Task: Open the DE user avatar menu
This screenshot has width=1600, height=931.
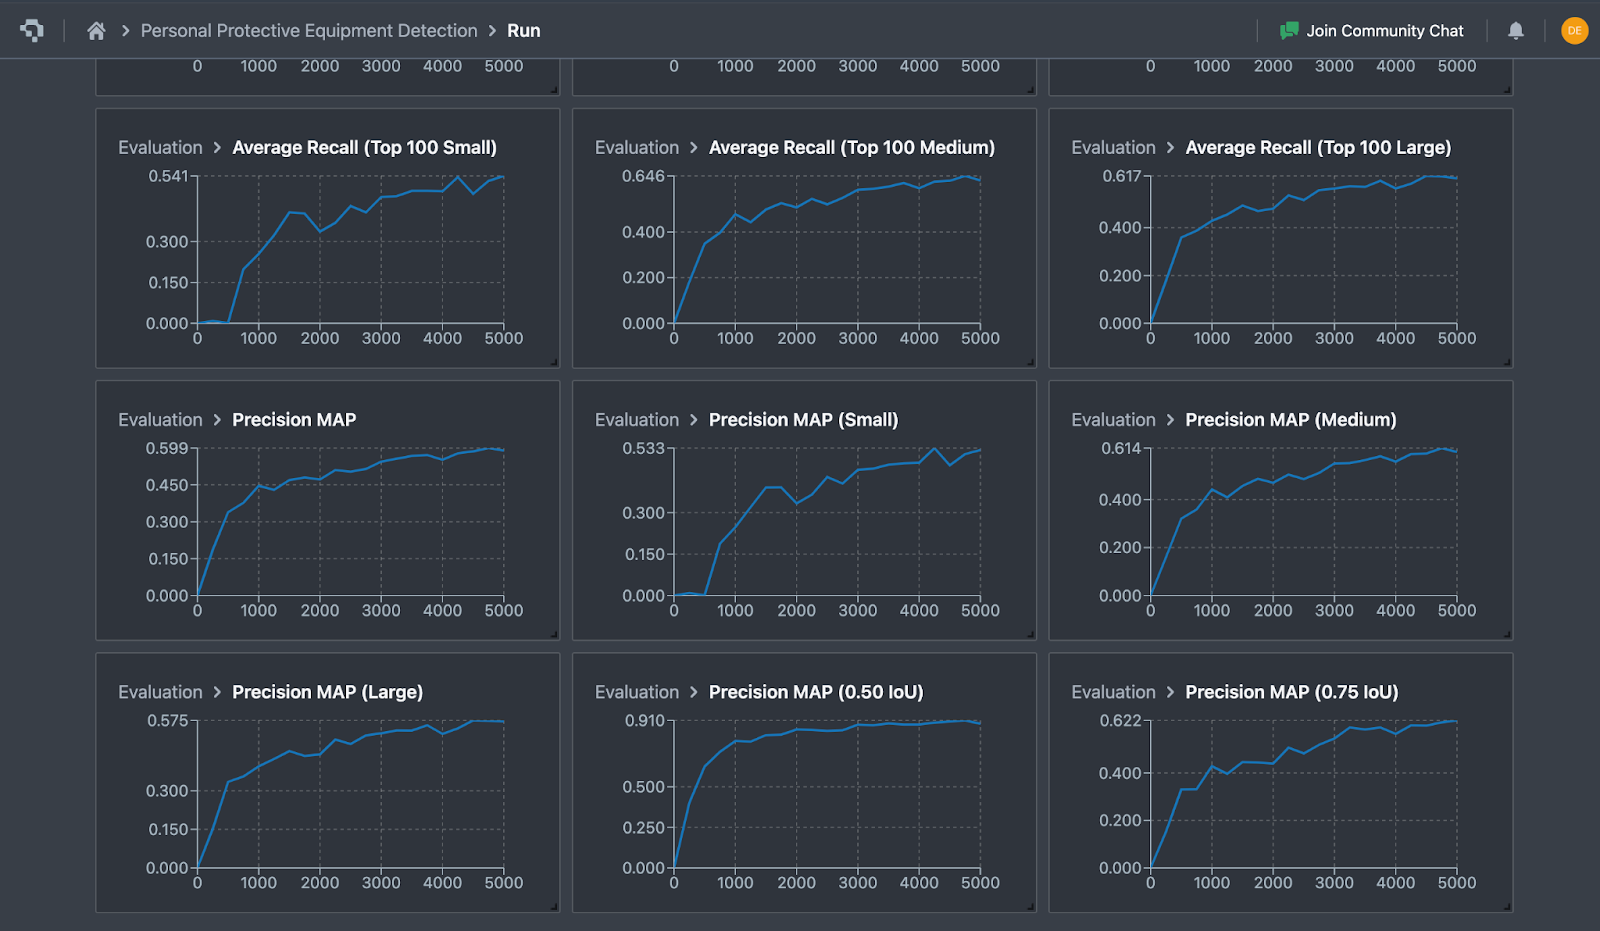Action: pos(1574,30)
